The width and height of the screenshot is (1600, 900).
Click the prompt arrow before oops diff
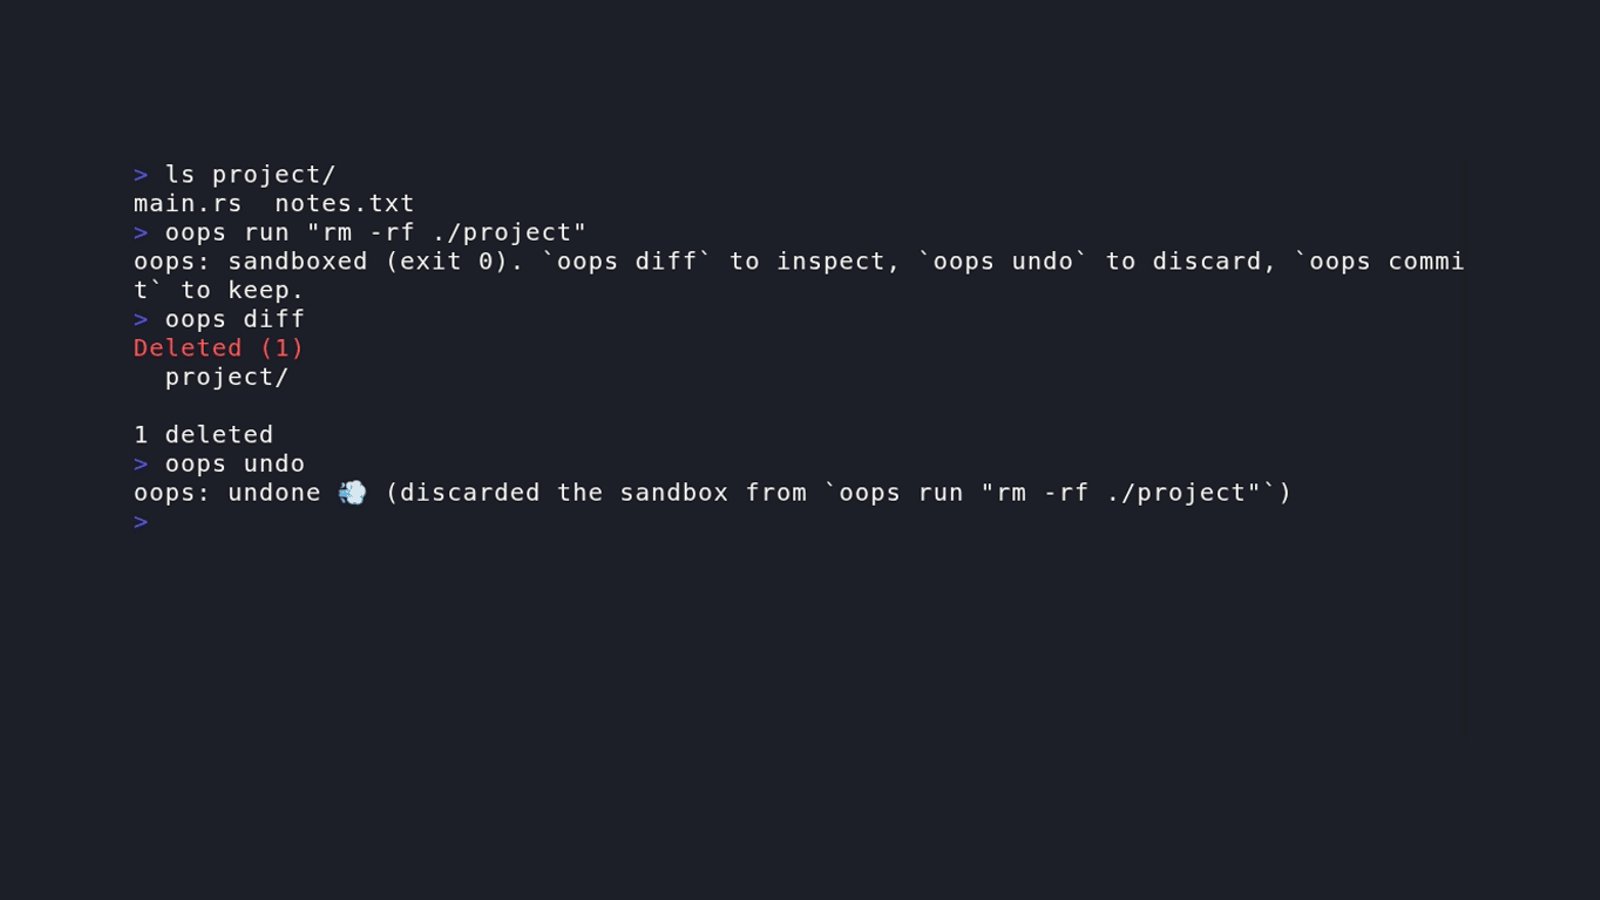(x=141, y=320)
